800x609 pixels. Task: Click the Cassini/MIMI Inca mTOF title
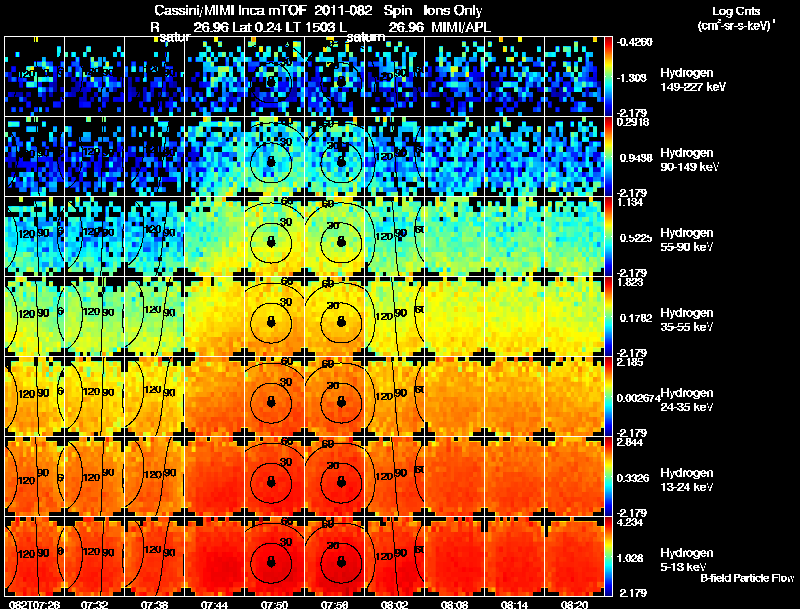coord(231,10)
